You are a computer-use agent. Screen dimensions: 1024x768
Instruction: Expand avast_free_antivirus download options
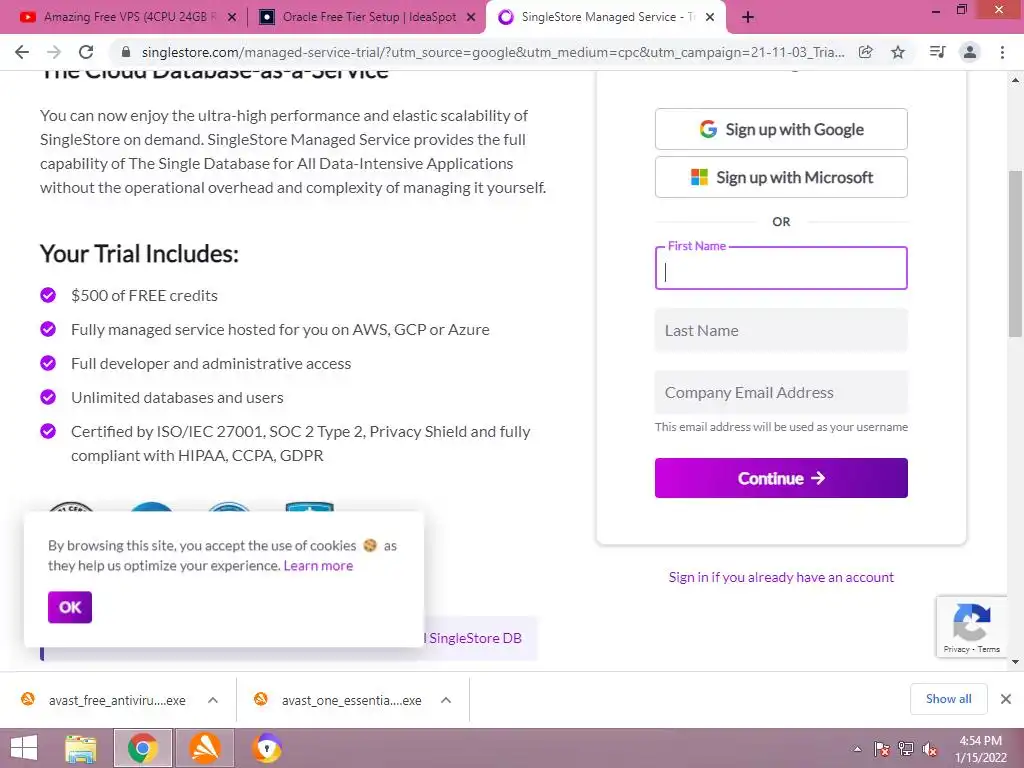(x=213, y=700)
